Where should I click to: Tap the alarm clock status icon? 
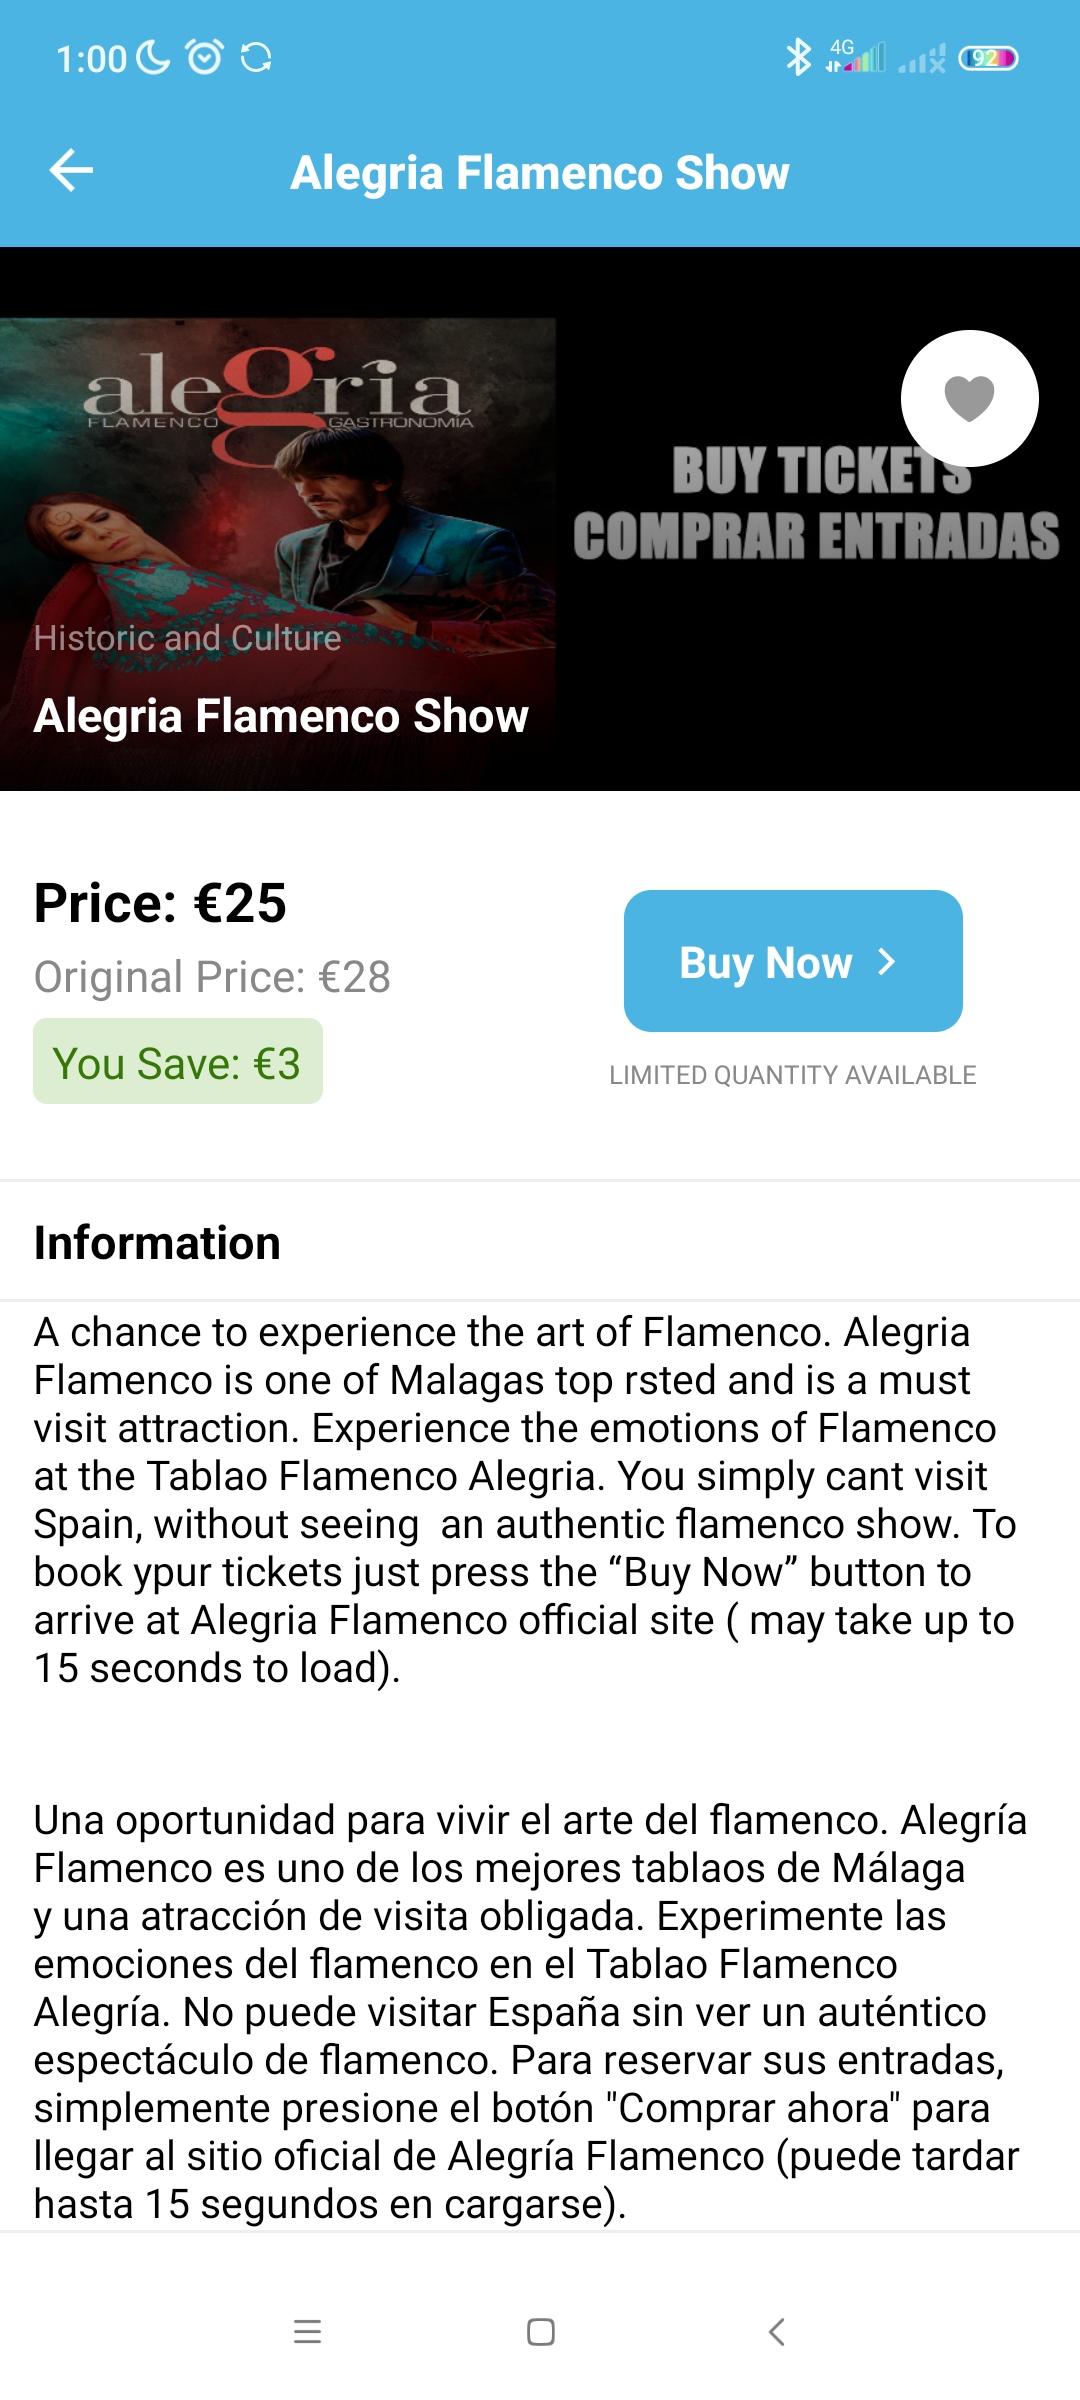point(205,58)
